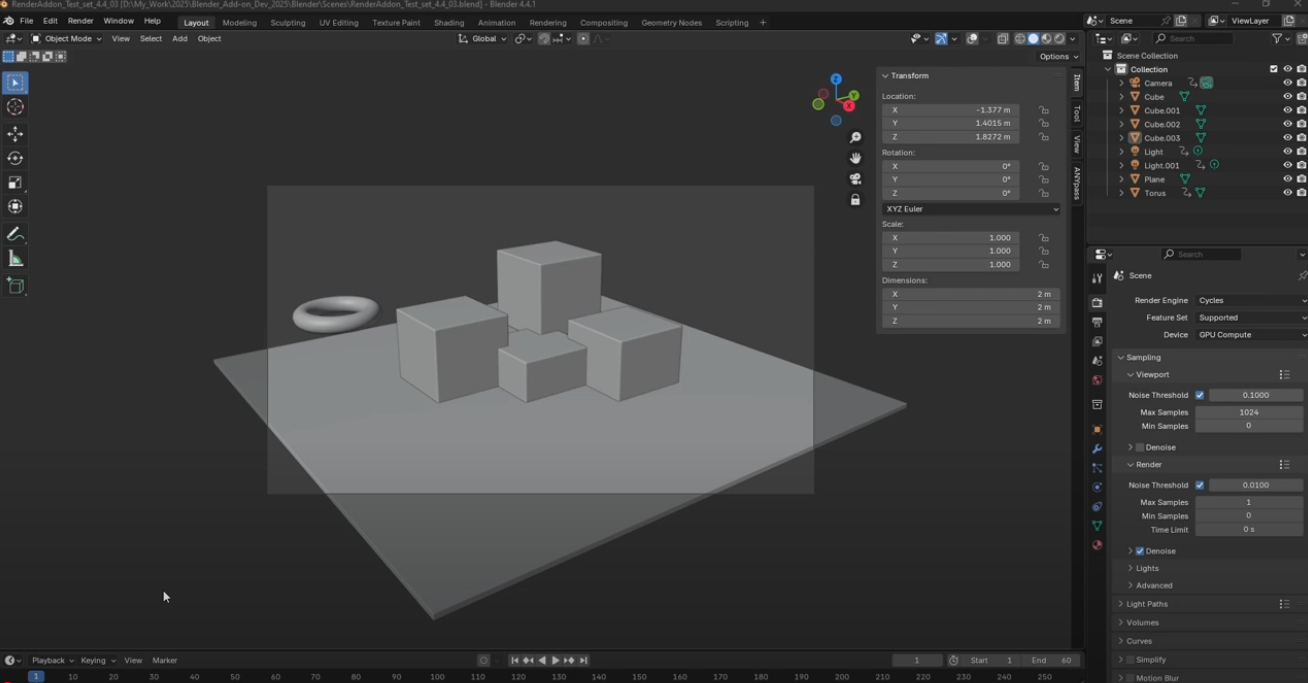Open the viewport Add menu
This screenshot has width=1308, height=683.
pos(180,39)
